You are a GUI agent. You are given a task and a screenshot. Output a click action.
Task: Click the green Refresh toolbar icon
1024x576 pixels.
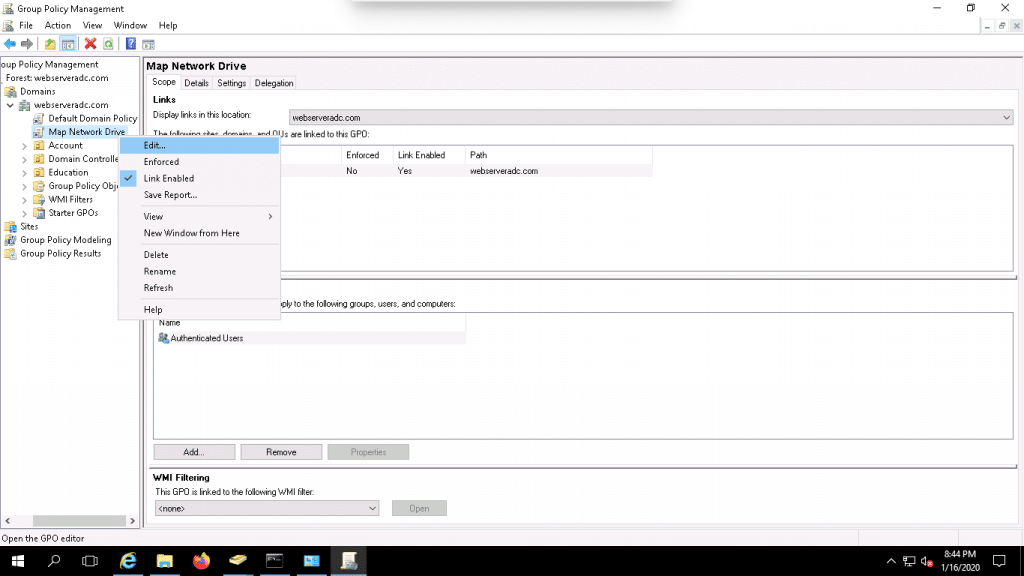pos(108,44)
